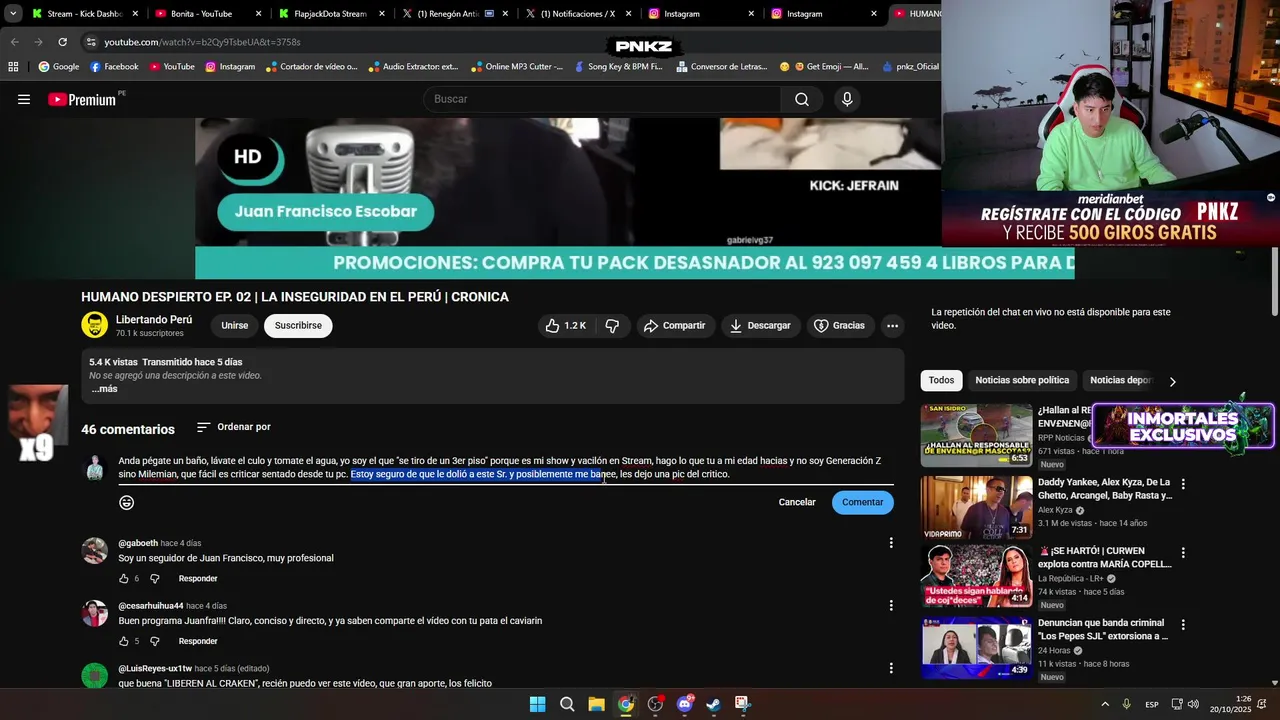Viewport: 1280px width, 720px height.
Task: Select Todos filter chip
Action: coord(941,380)
